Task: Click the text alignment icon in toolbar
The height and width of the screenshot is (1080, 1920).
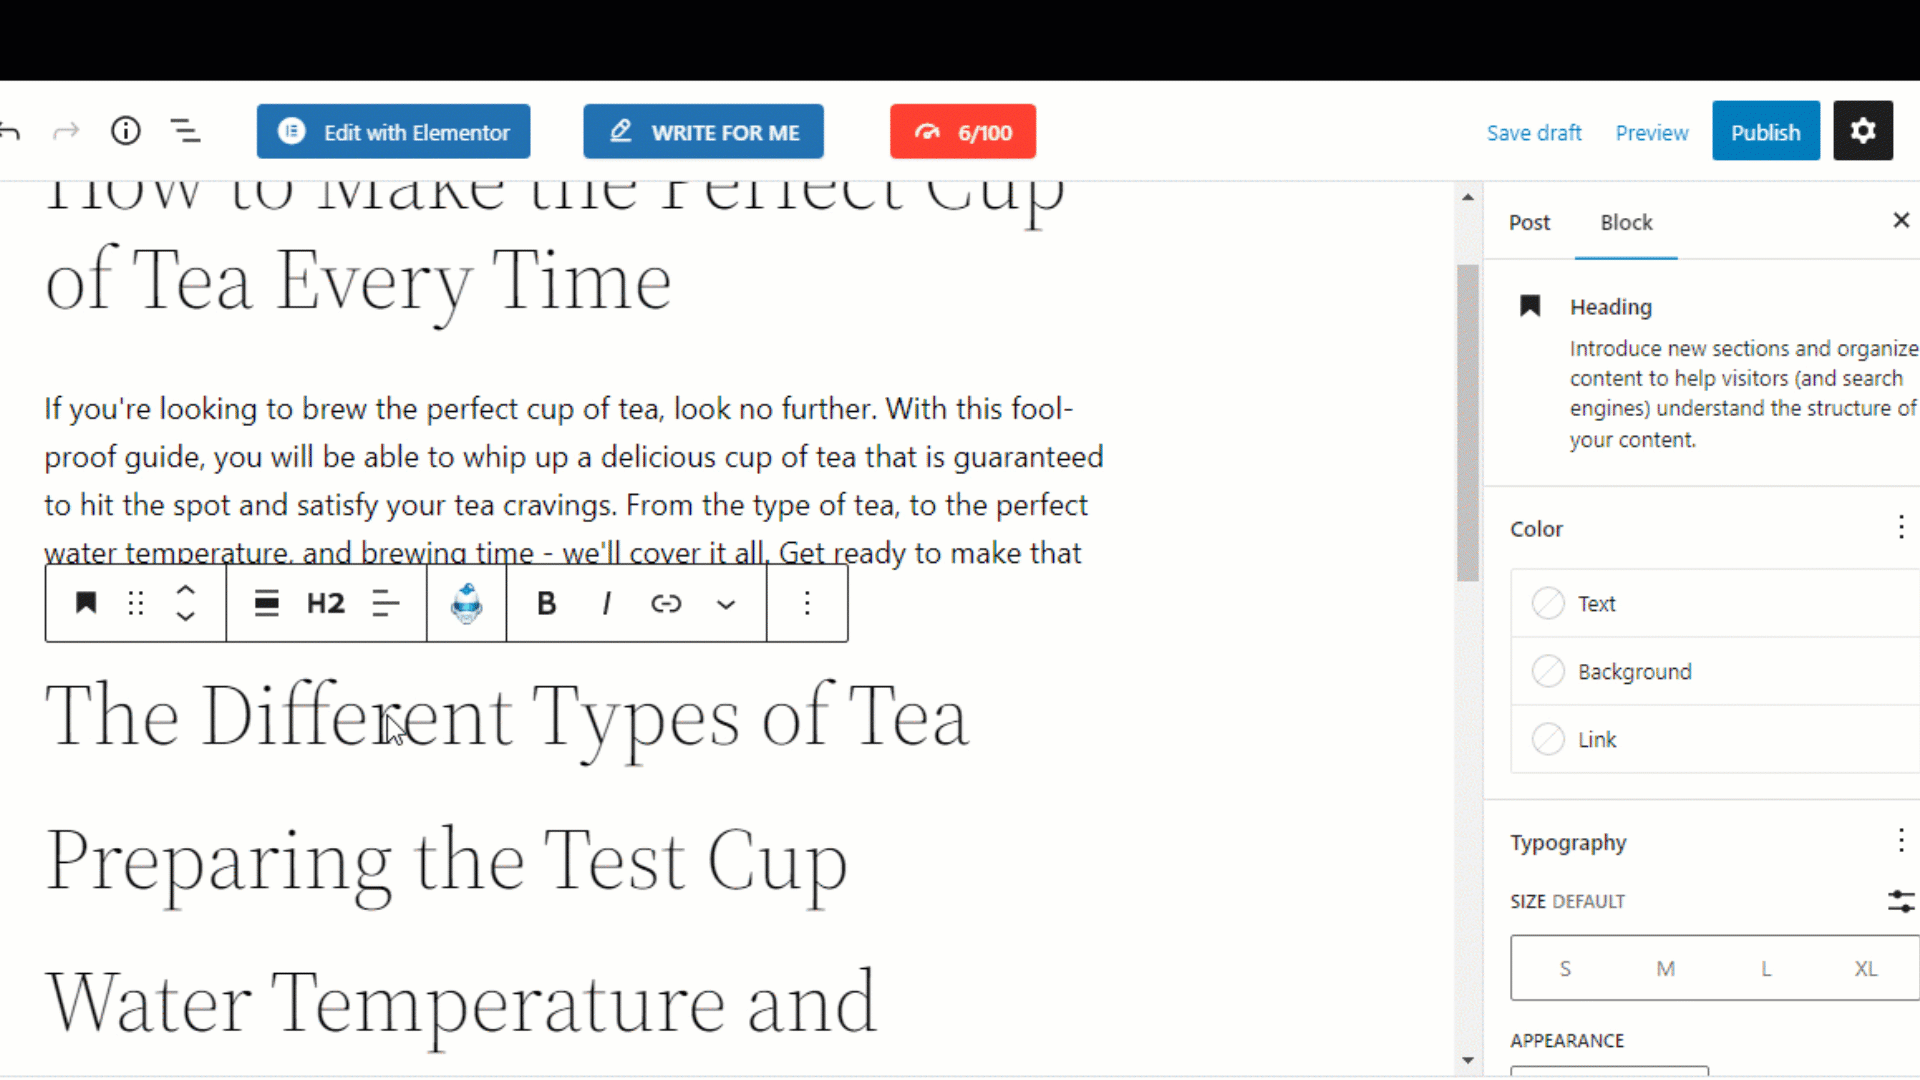Action: click(386, 604)
